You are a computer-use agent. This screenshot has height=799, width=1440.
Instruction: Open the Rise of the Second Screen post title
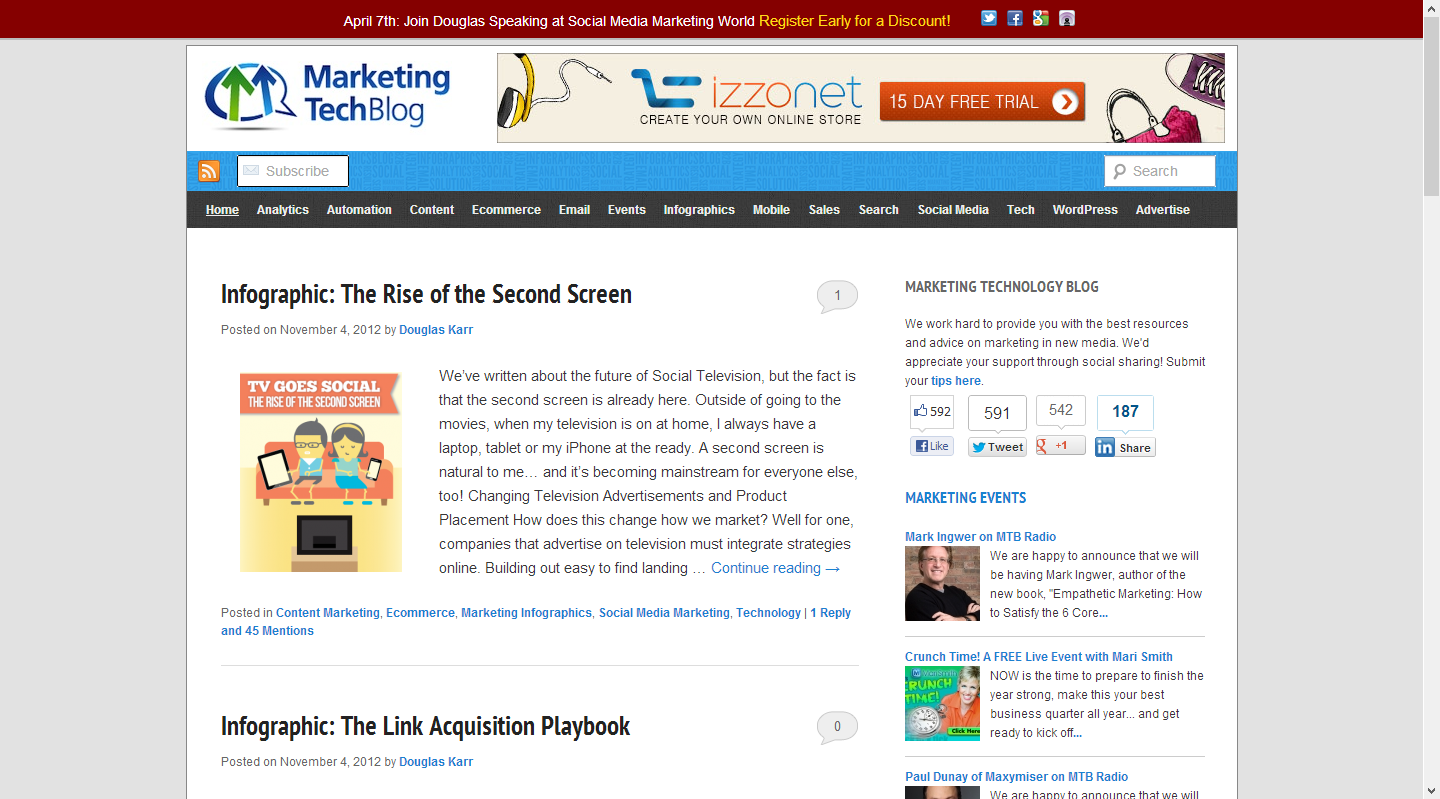[426, 295]
